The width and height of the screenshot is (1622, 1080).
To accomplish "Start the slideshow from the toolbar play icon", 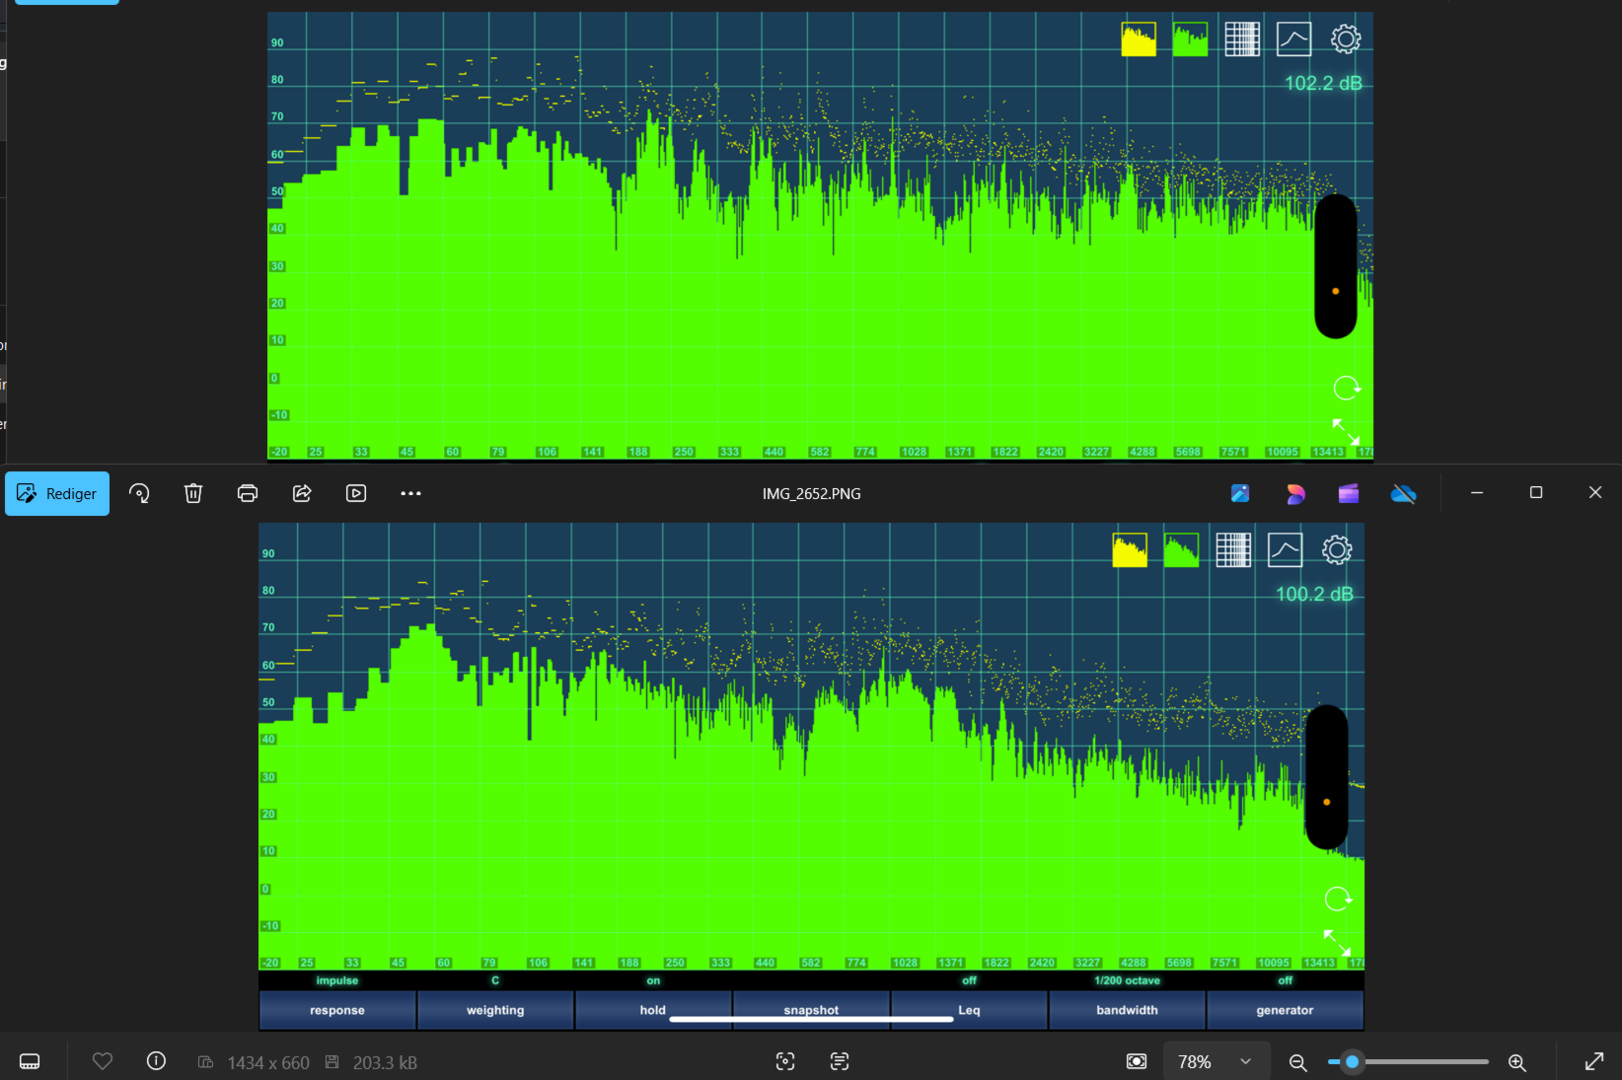I will pos(356,493).
